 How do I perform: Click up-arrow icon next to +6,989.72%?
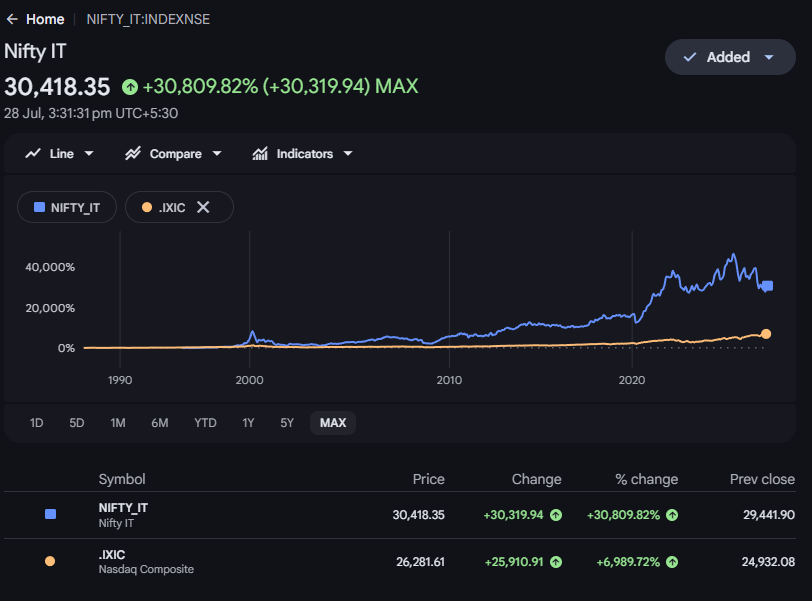[672, 562]
